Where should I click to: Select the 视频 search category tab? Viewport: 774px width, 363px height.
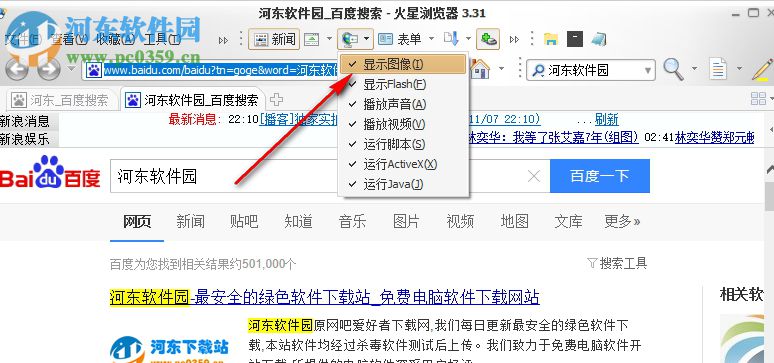coord(460,221)
